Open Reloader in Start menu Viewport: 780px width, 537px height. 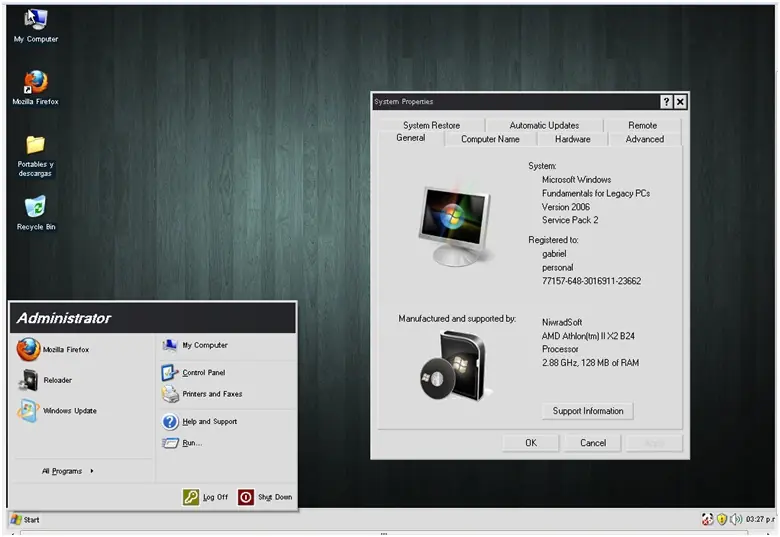(45, 380)
